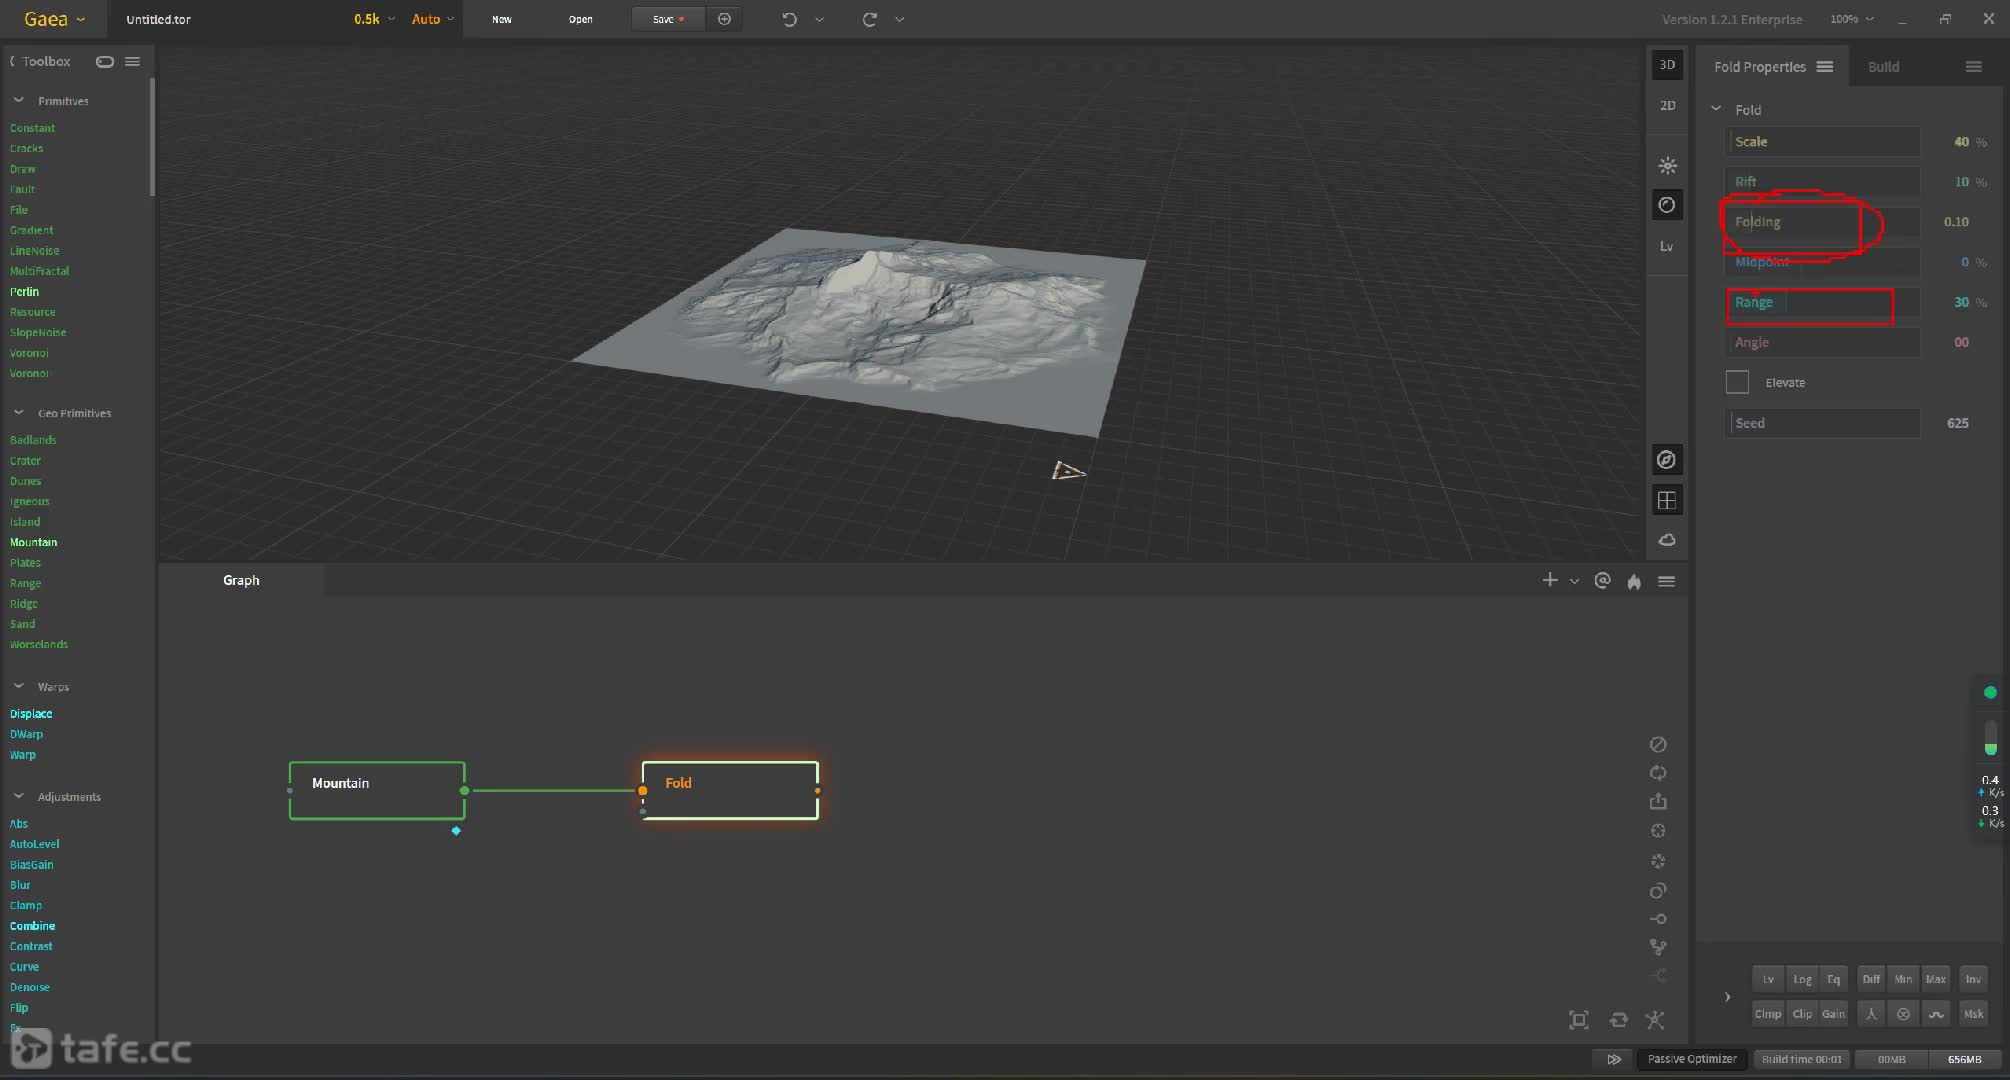2010x1080 pixels.
Task: Collapse the Geo Primitives toolbox section
Action: [18, 412]
